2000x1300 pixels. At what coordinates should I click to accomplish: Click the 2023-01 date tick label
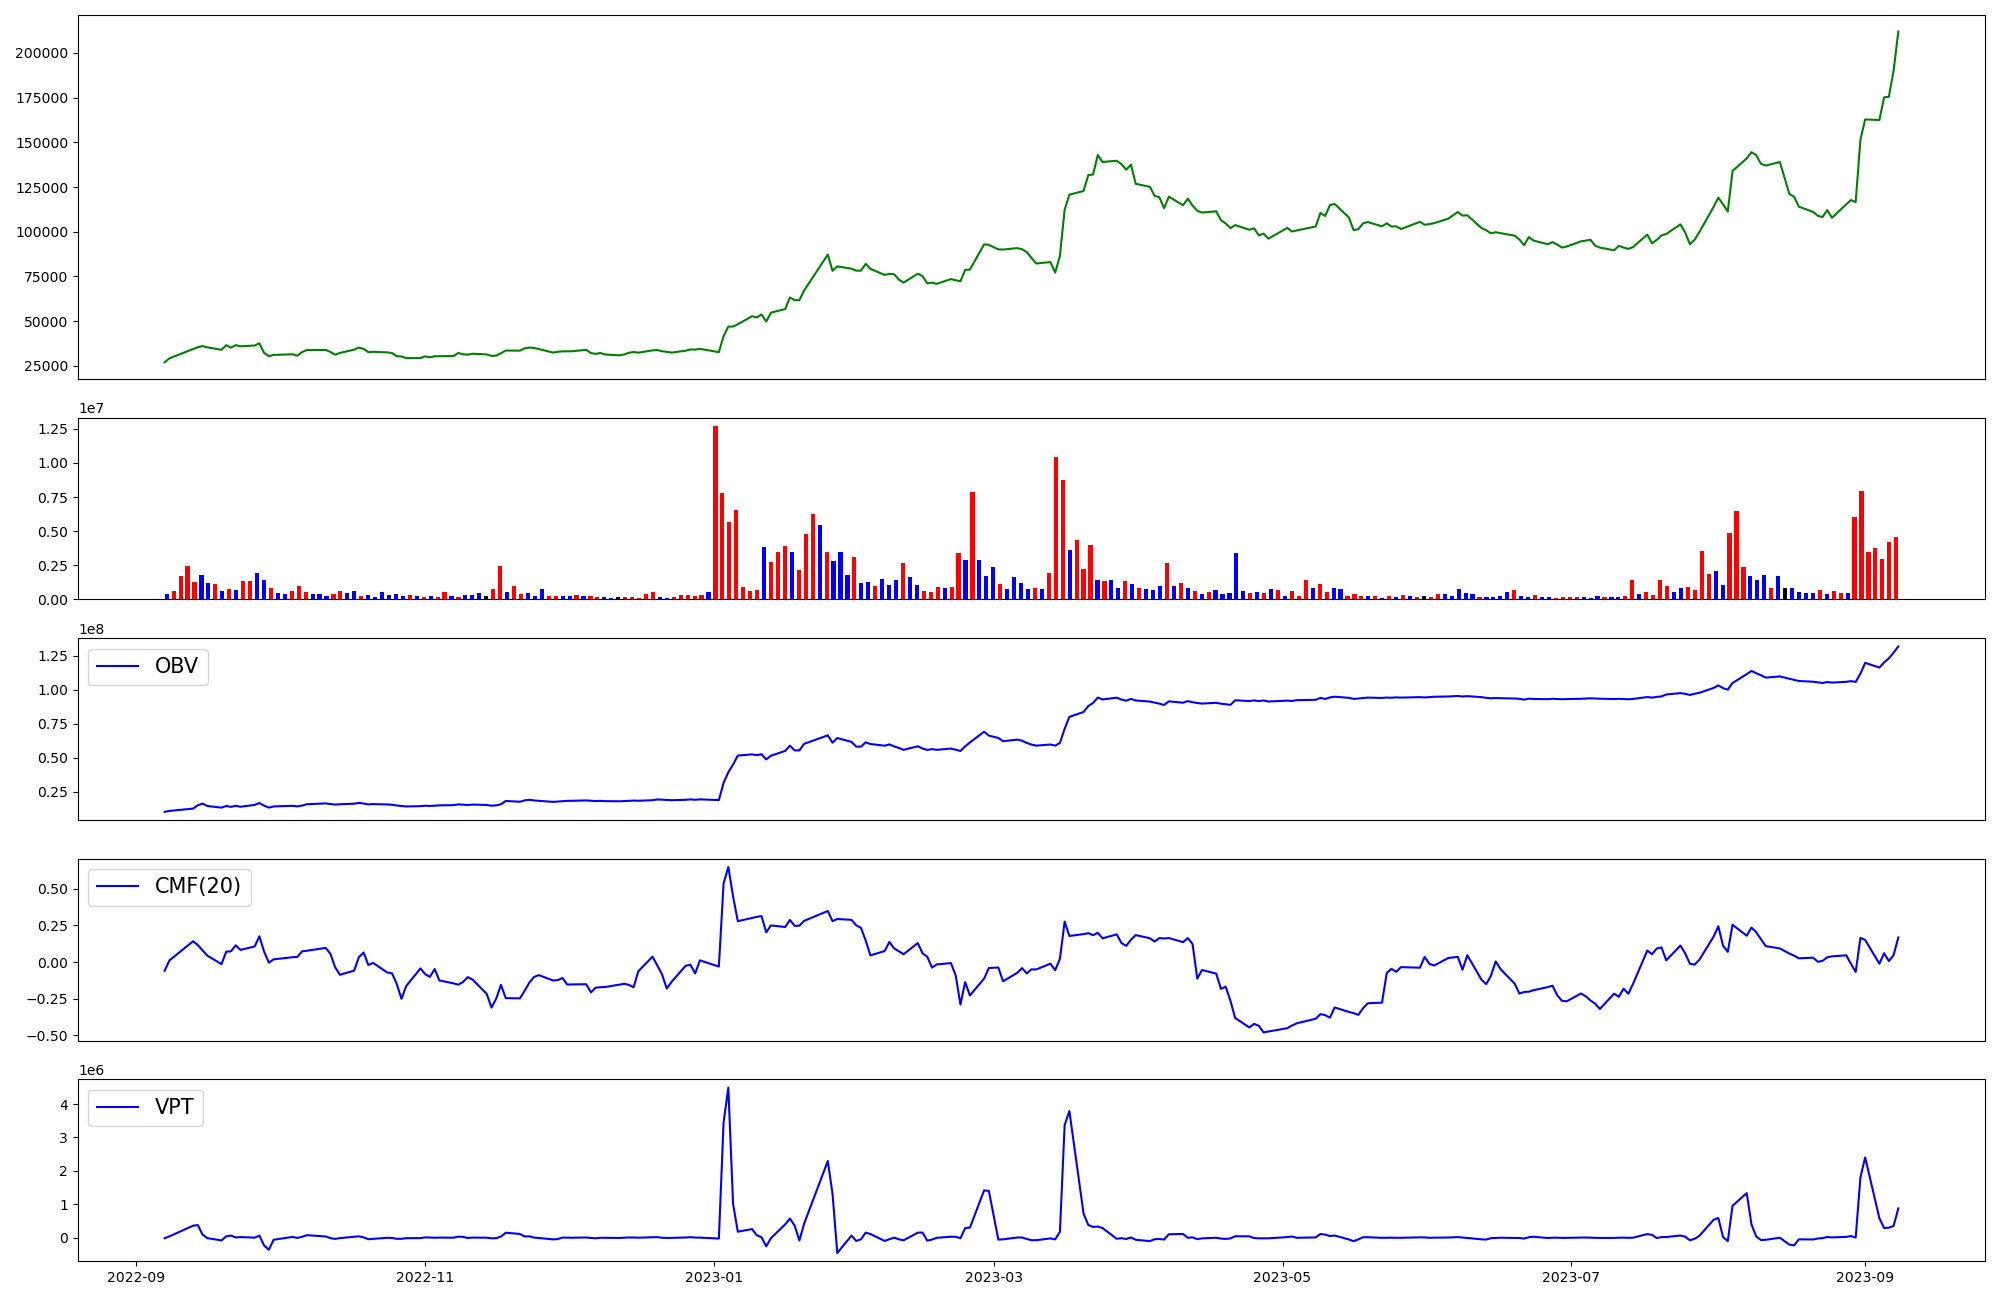[x=715, y=1277]
